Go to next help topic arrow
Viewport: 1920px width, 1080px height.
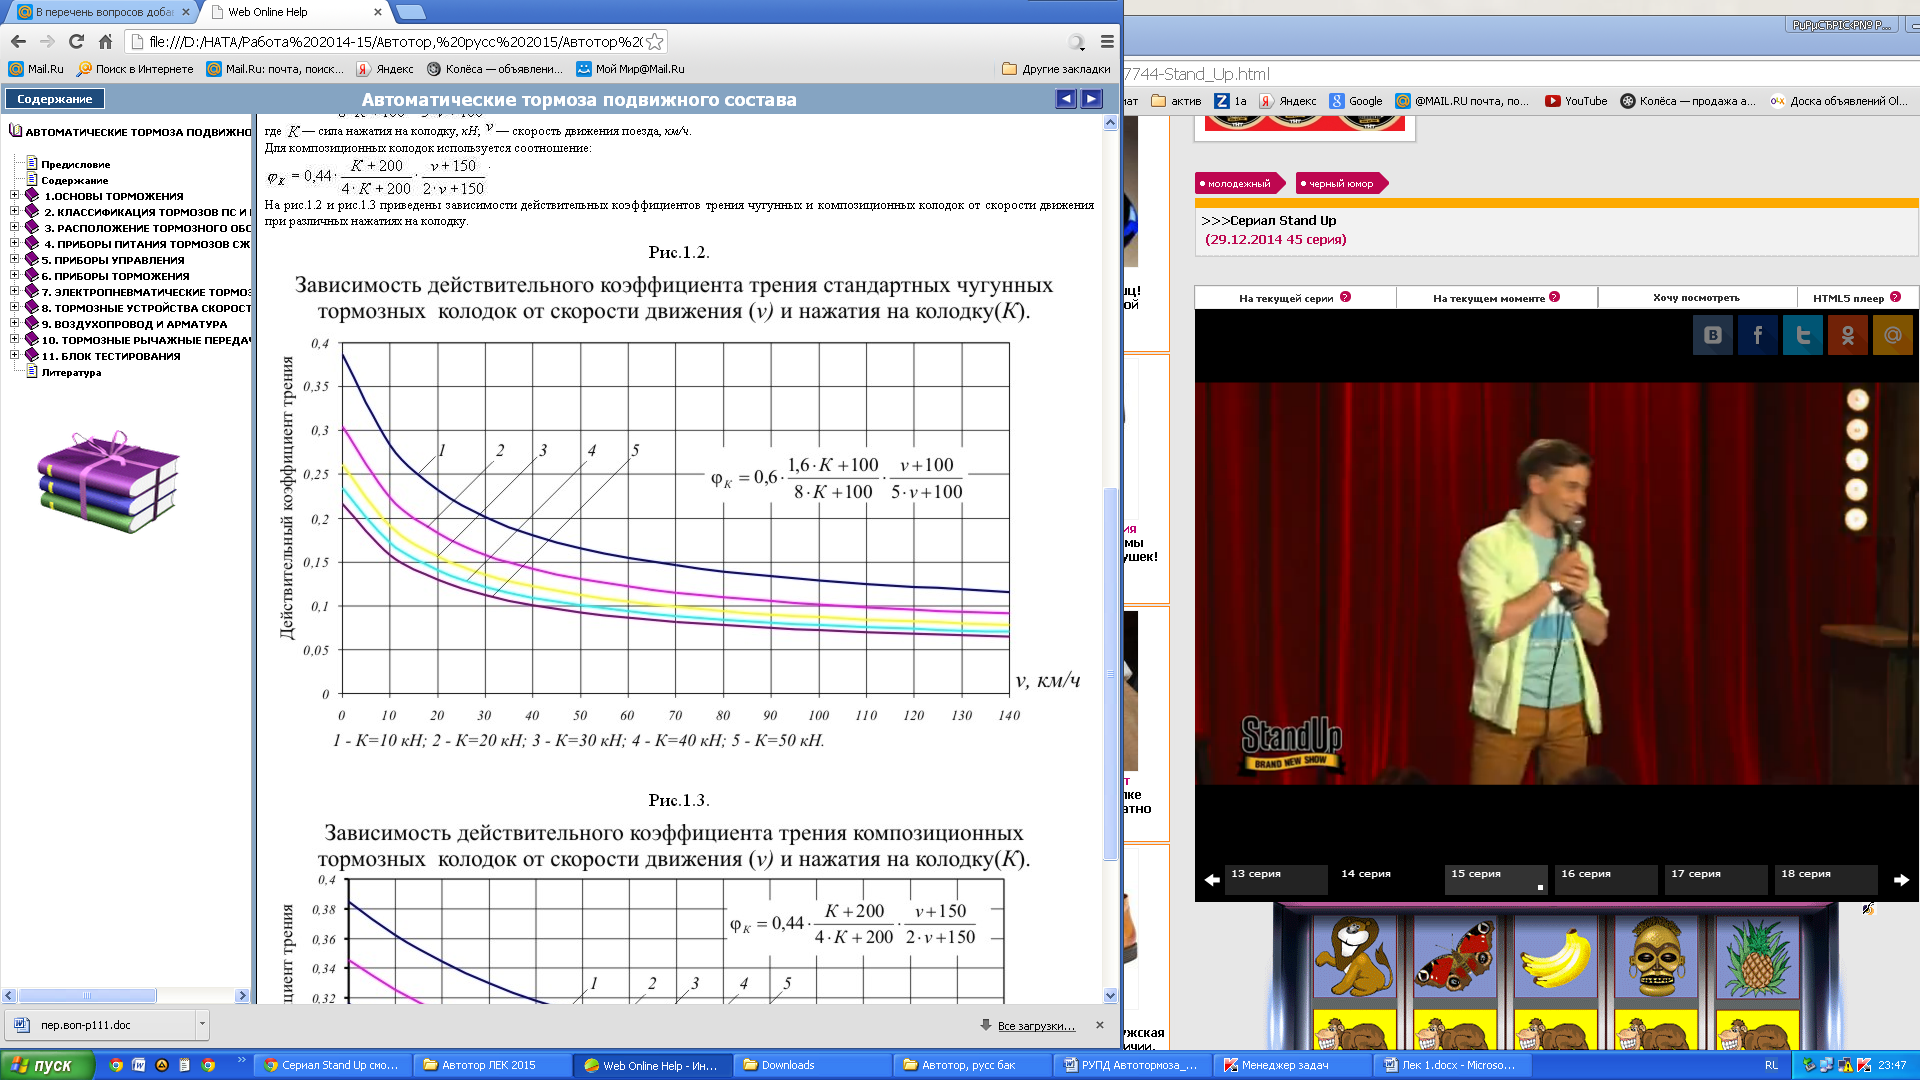click(1092, 99)
